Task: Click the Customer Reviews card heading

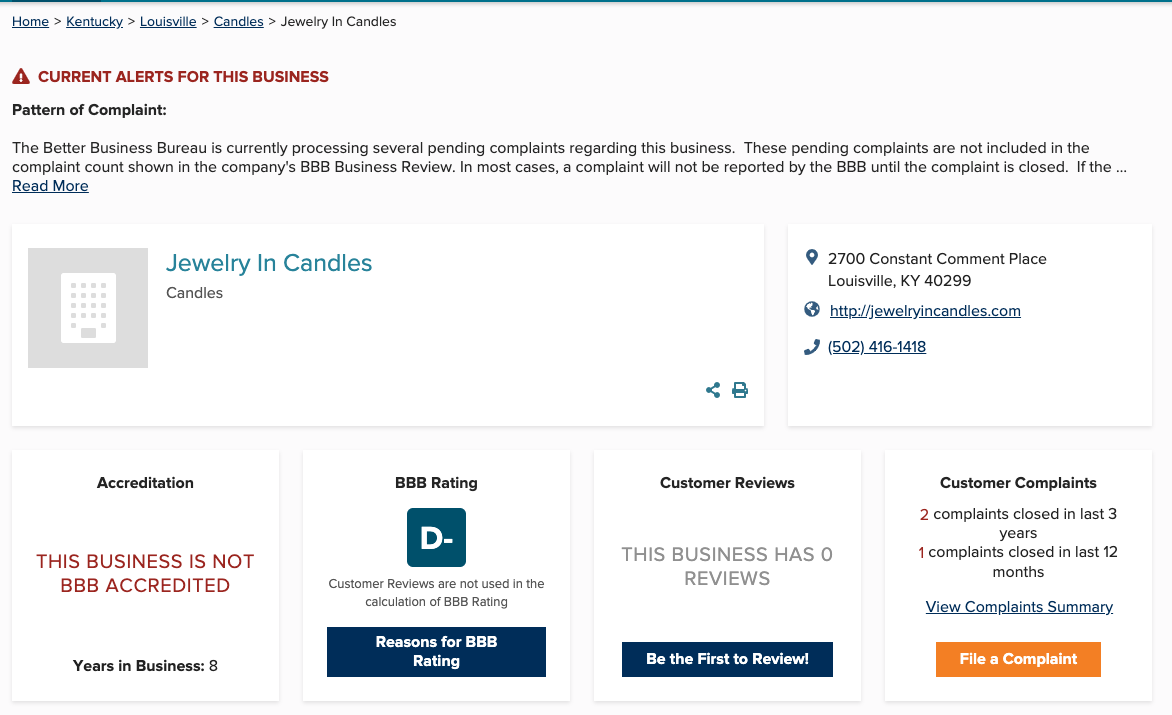Action: coord(727,483)
